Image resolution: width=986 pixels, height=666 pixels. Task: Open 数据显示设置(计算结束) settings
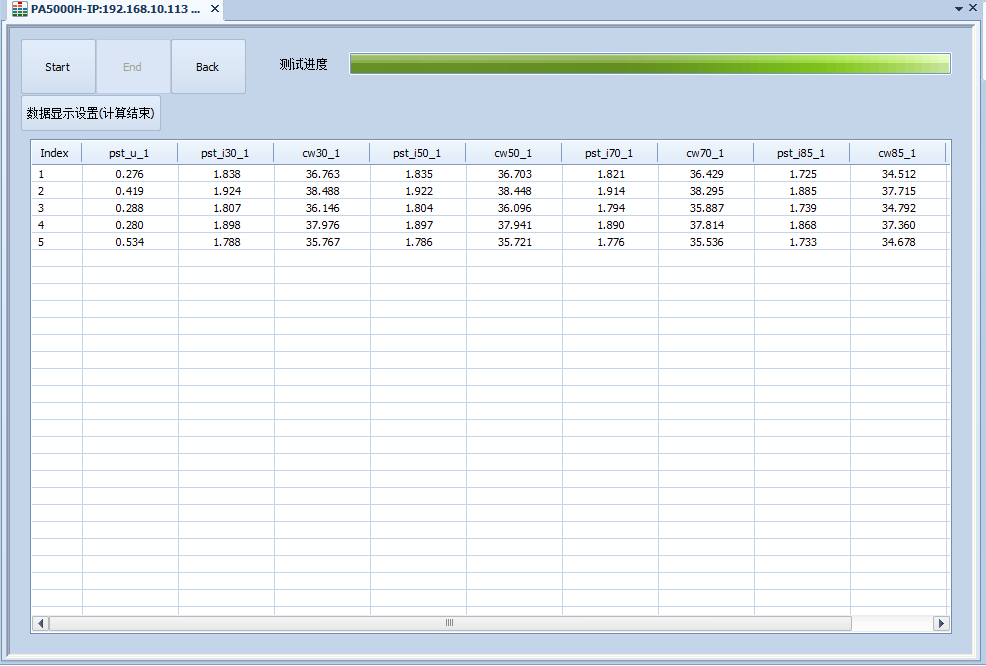tap(91, 114)
